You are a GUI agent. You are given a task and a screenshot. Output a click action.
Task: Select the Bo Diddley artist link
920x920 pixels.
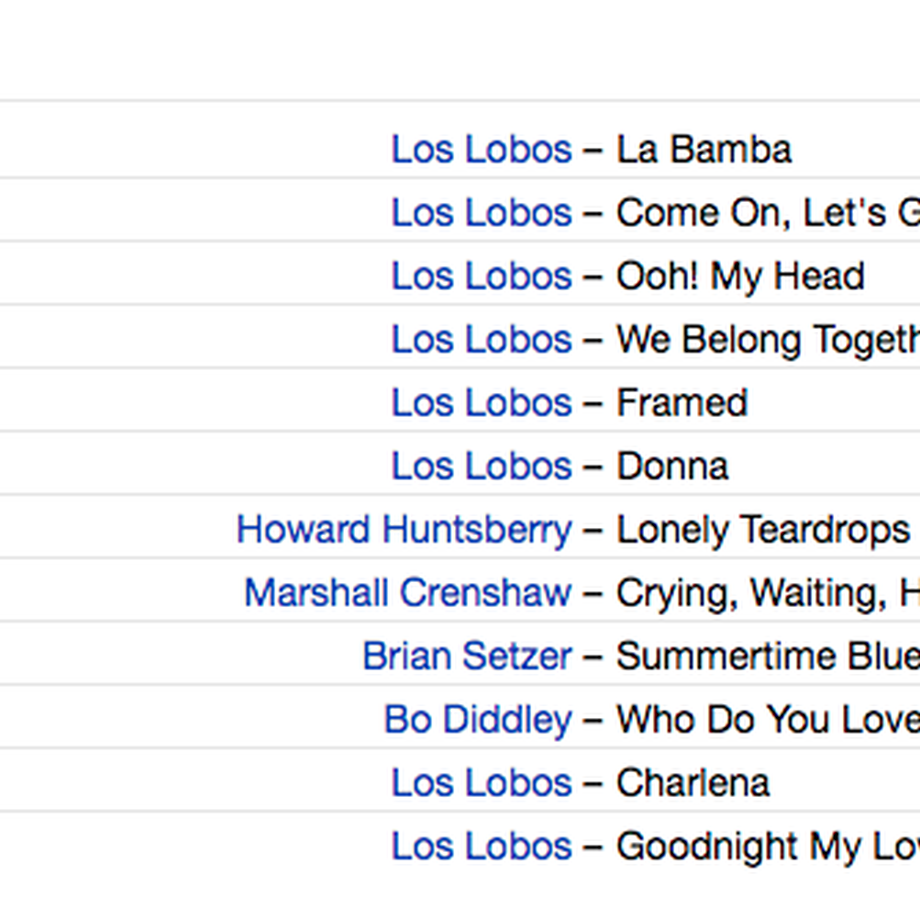[478, 721]
